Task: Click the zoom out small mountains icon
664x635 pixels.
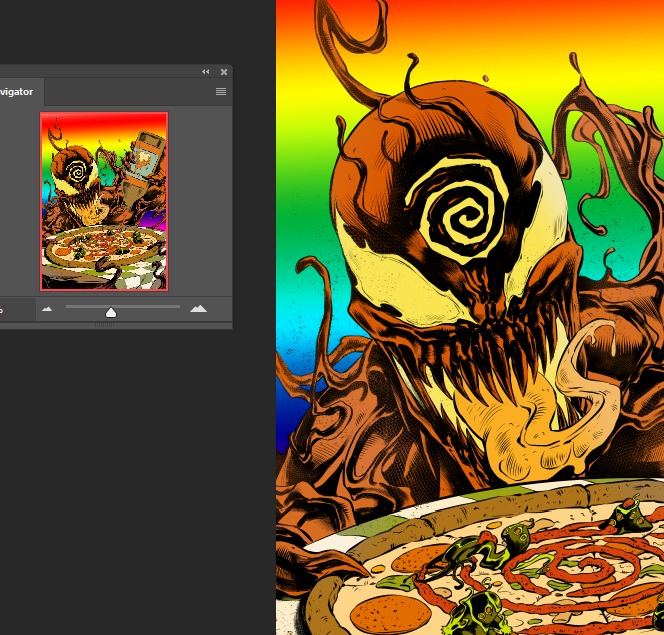Action: coord(47,309)
